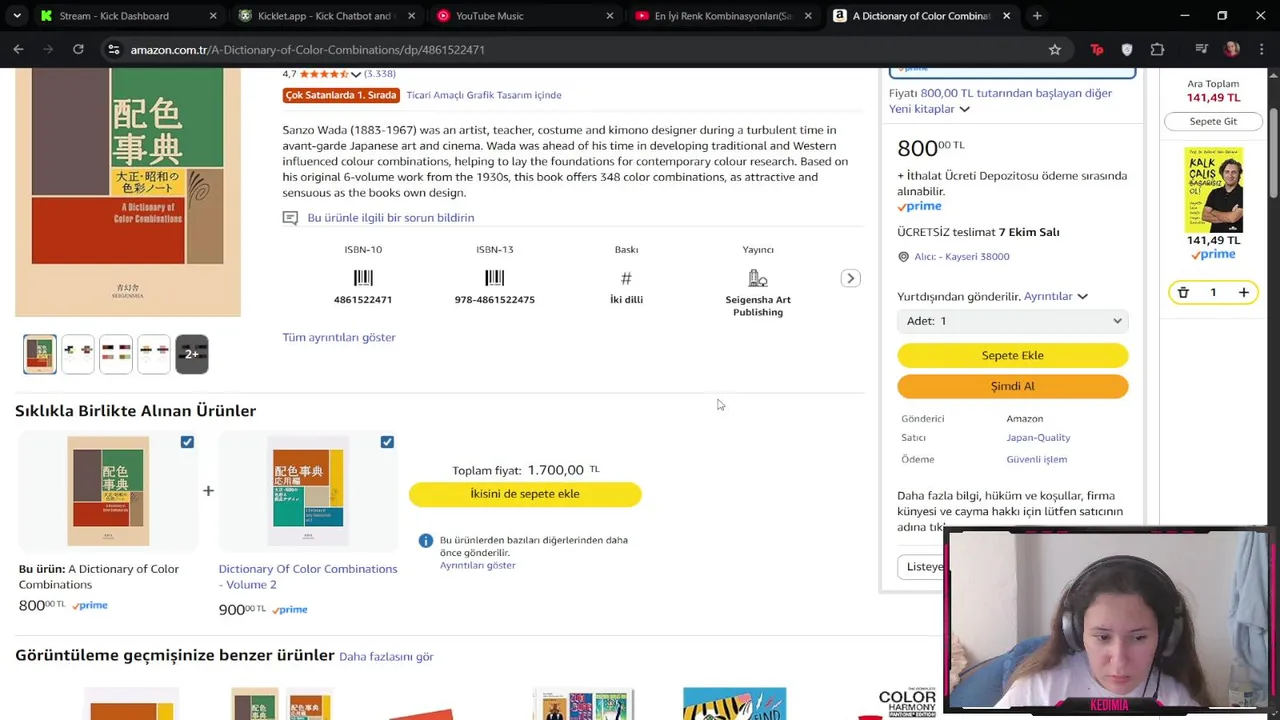Open the tab search dropdown arrow
1280x720 pixels.
pos(16,16)
